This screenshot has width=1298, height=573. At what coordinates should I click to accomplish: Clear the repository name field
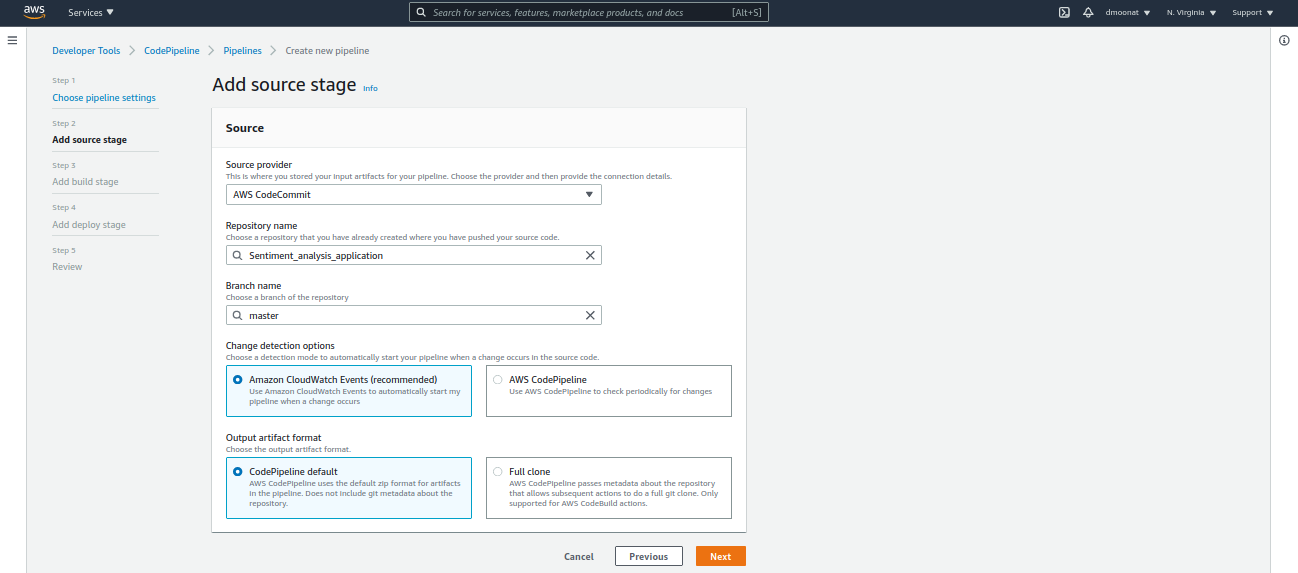coord(590,255)
